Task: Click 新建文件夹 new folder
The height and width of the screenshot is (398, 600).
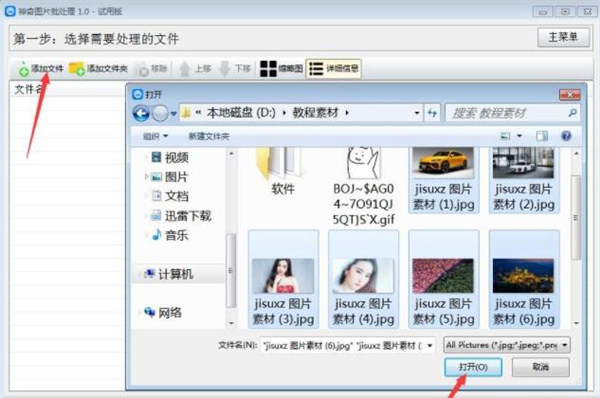Action: point(209,136)
